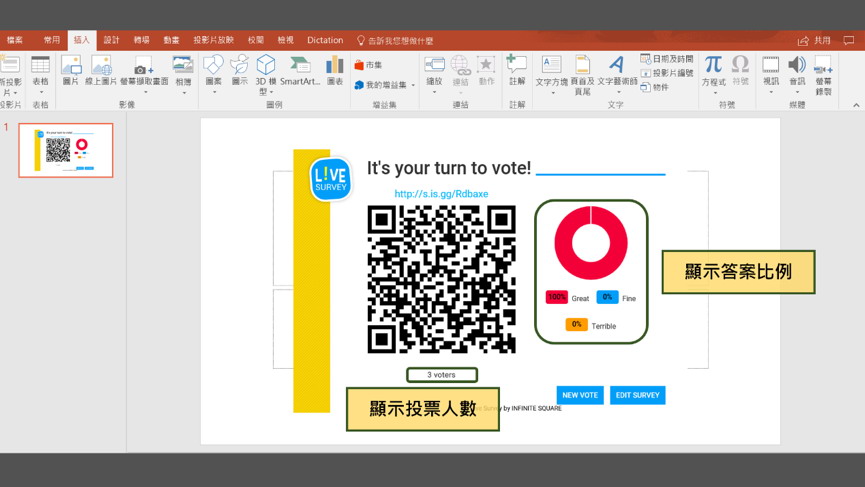This screenshot has height=487, width=865.
Task: Click the Tell Me (告訴我您想做什麼) box
Action: coord(395,40)
